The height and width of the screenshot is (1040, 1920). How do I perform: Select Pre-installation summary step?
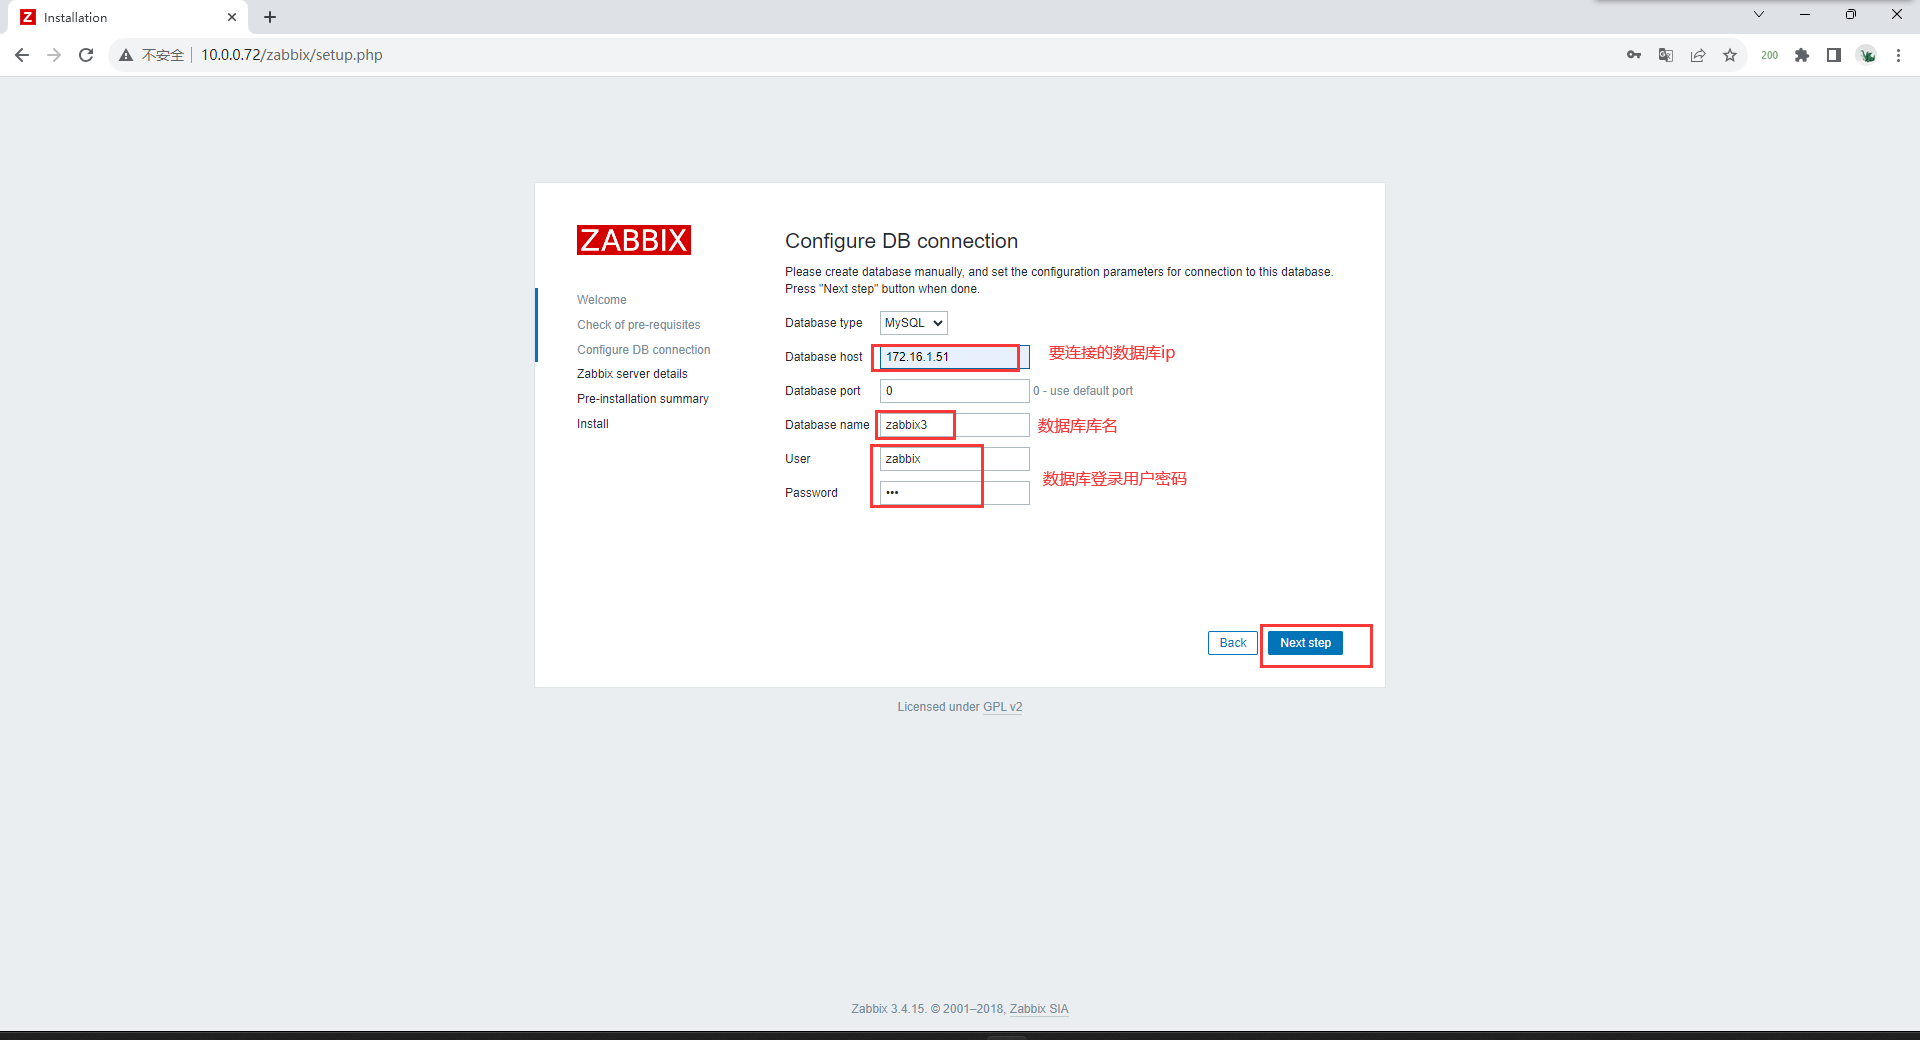[x=642, y=399]
